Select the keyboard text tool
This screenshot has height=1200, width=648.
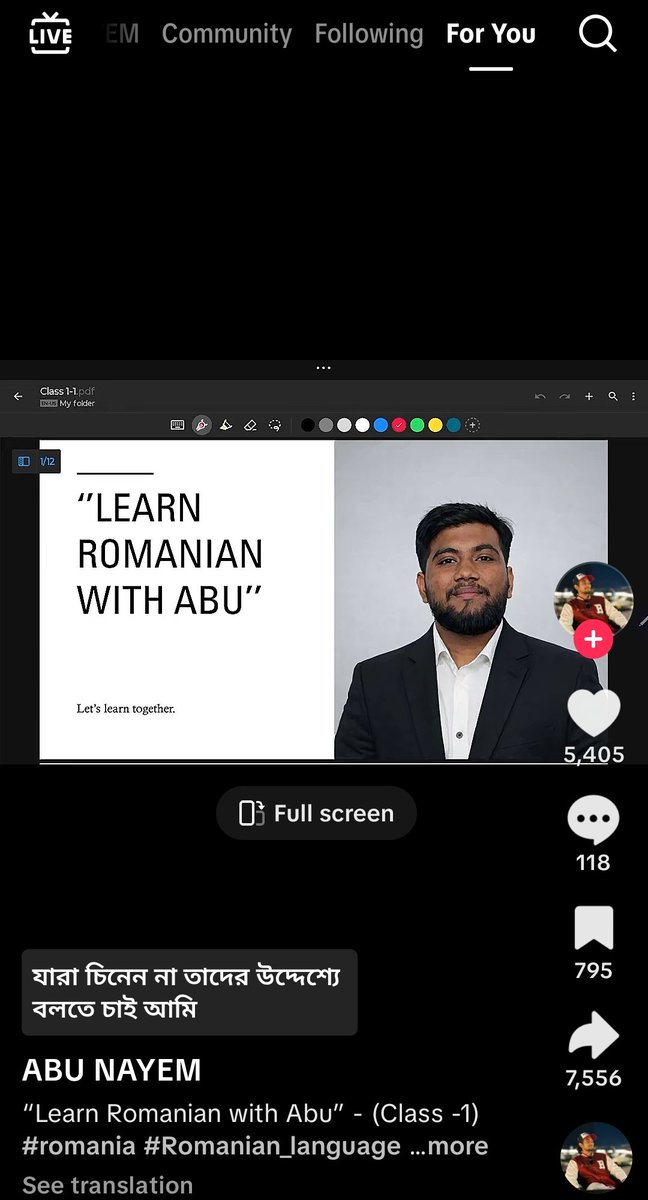pyautogui.click(x=177, y=424)
